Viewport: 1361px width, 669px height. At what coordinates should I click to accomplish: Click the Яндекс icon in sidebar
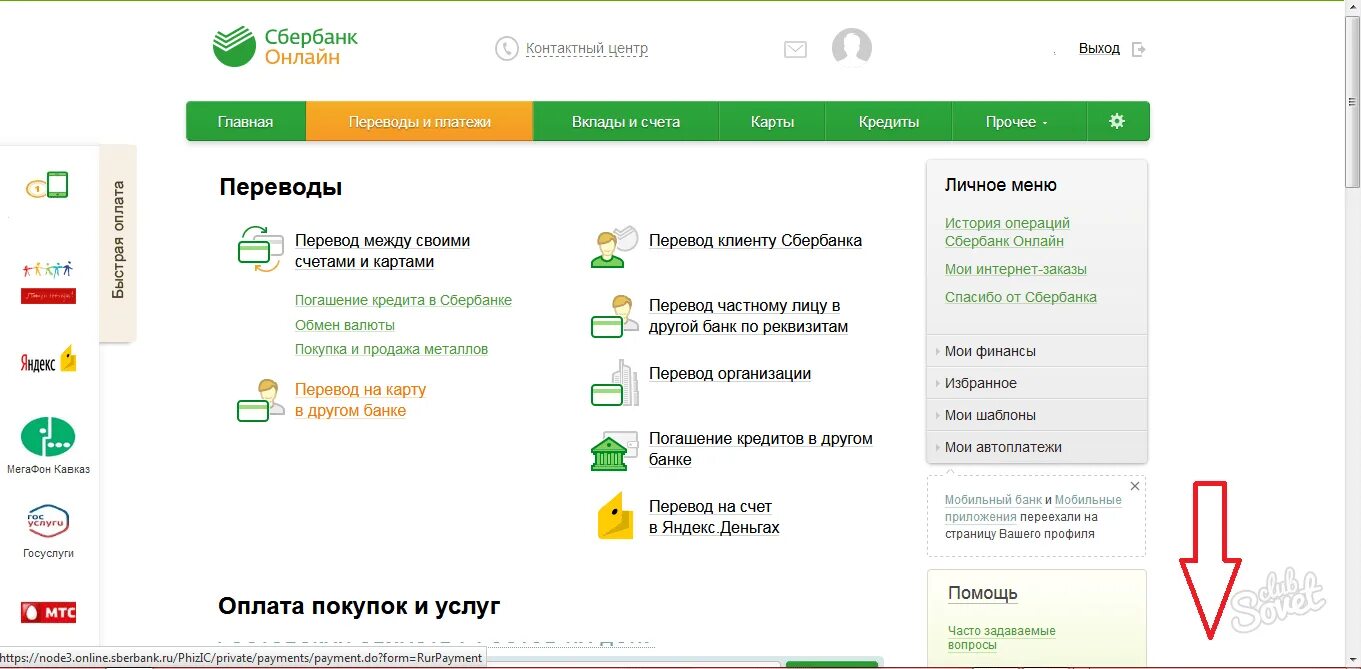(48, 360)
